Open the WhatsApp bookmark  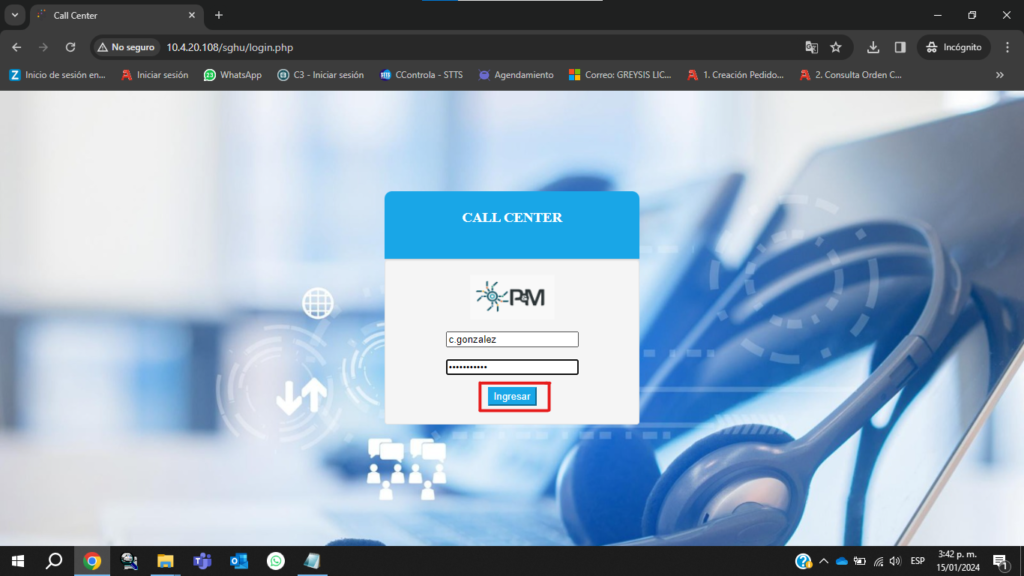[232, 75]
